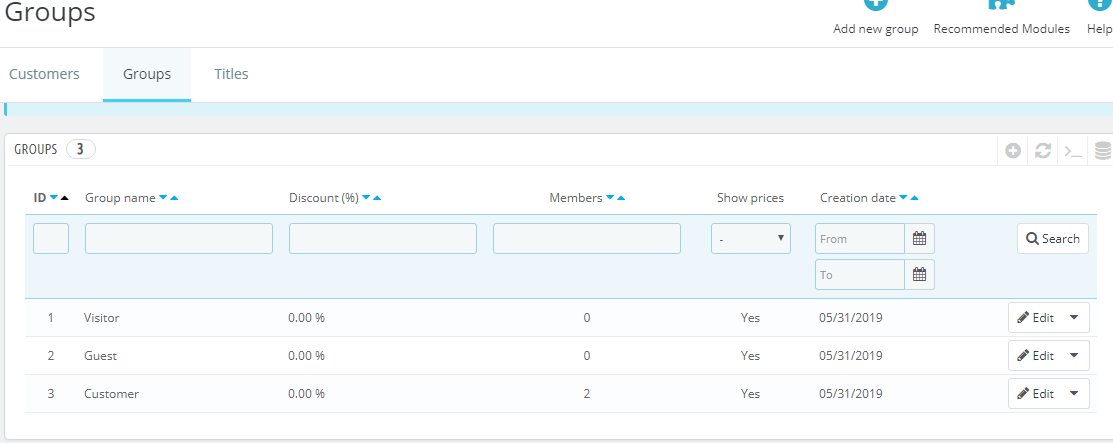
Task: Open calendar for To date
Action: pos(919,275)
